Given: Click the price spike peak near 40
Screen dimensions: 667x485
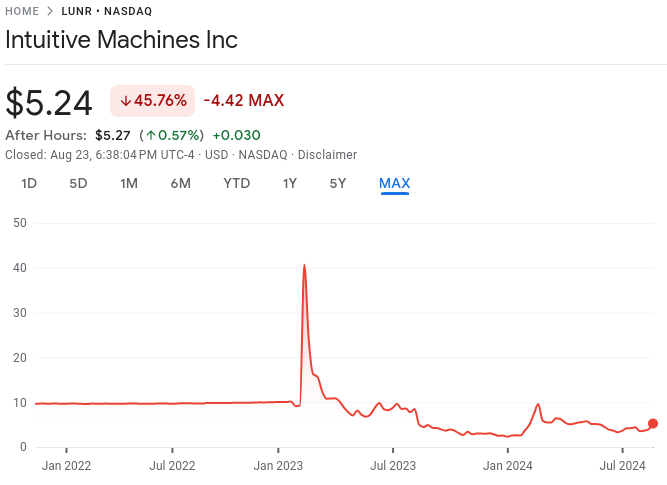Looking at the screenshot, I should (x=304, y=266).
